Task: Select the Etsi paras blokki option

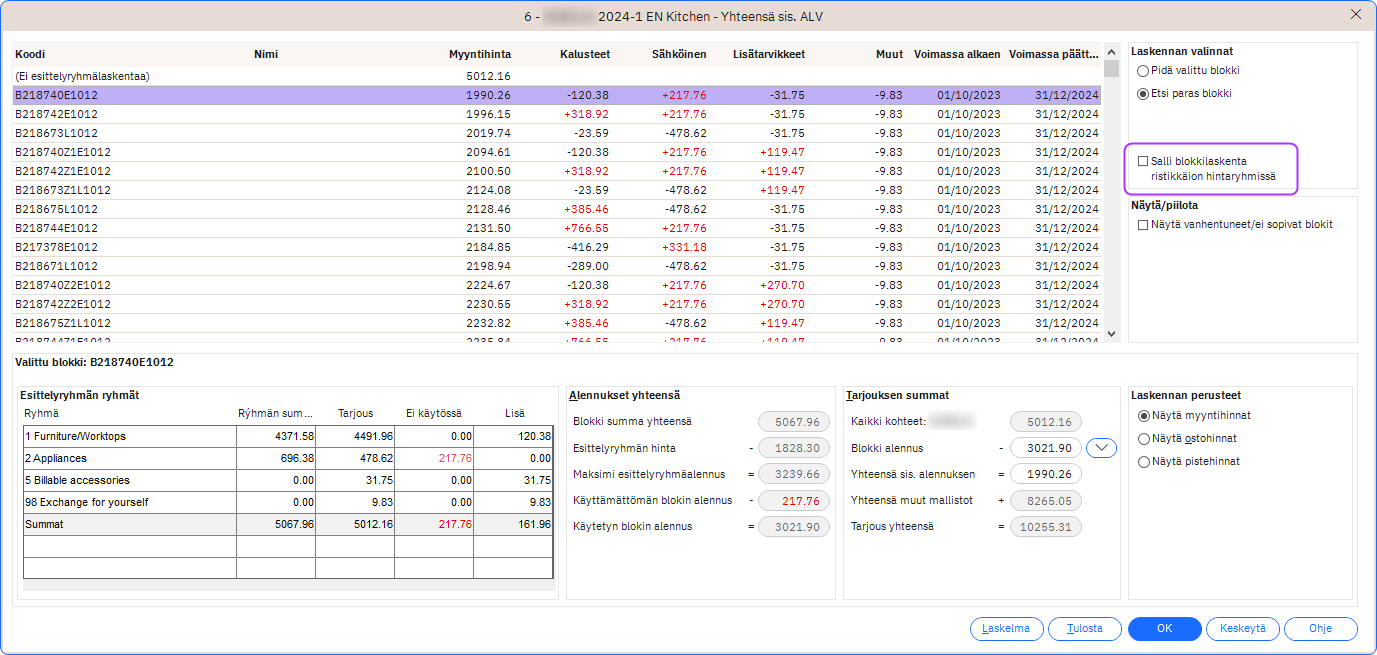Action: (x=1143, y=93)
